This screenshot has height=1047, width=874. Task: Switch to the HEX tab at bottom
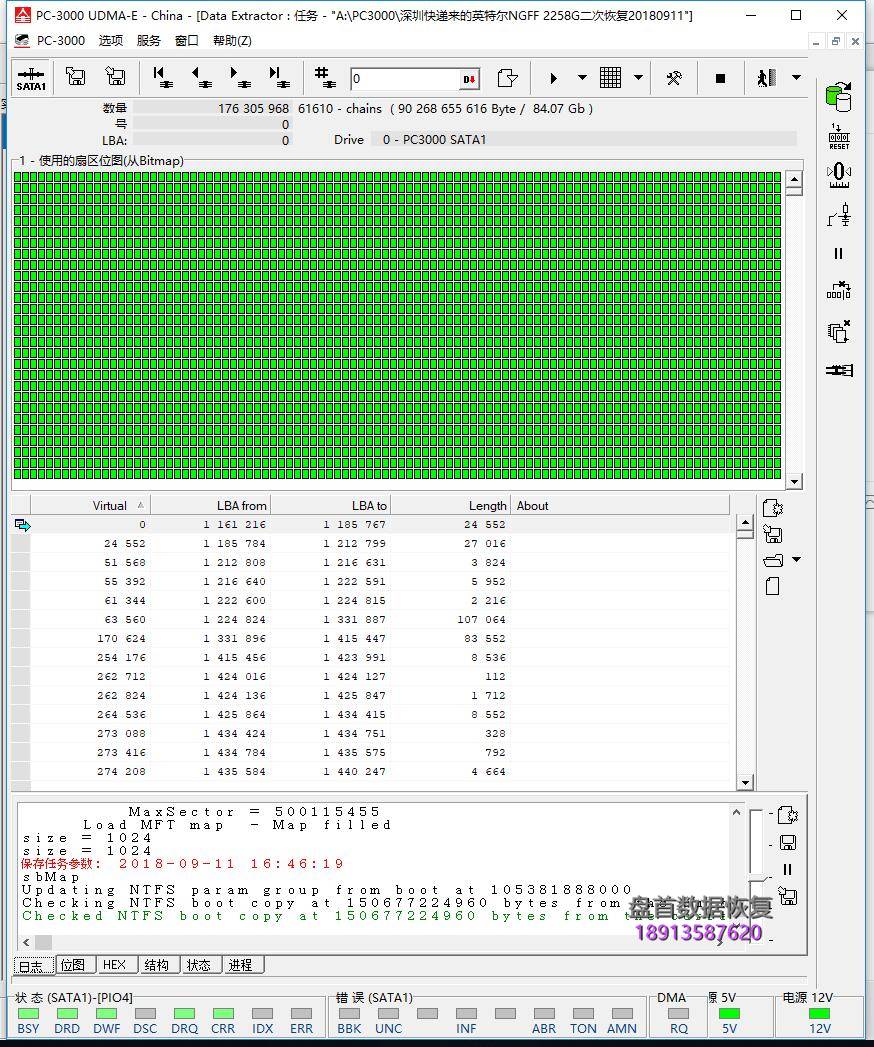(x=115, y=965)
